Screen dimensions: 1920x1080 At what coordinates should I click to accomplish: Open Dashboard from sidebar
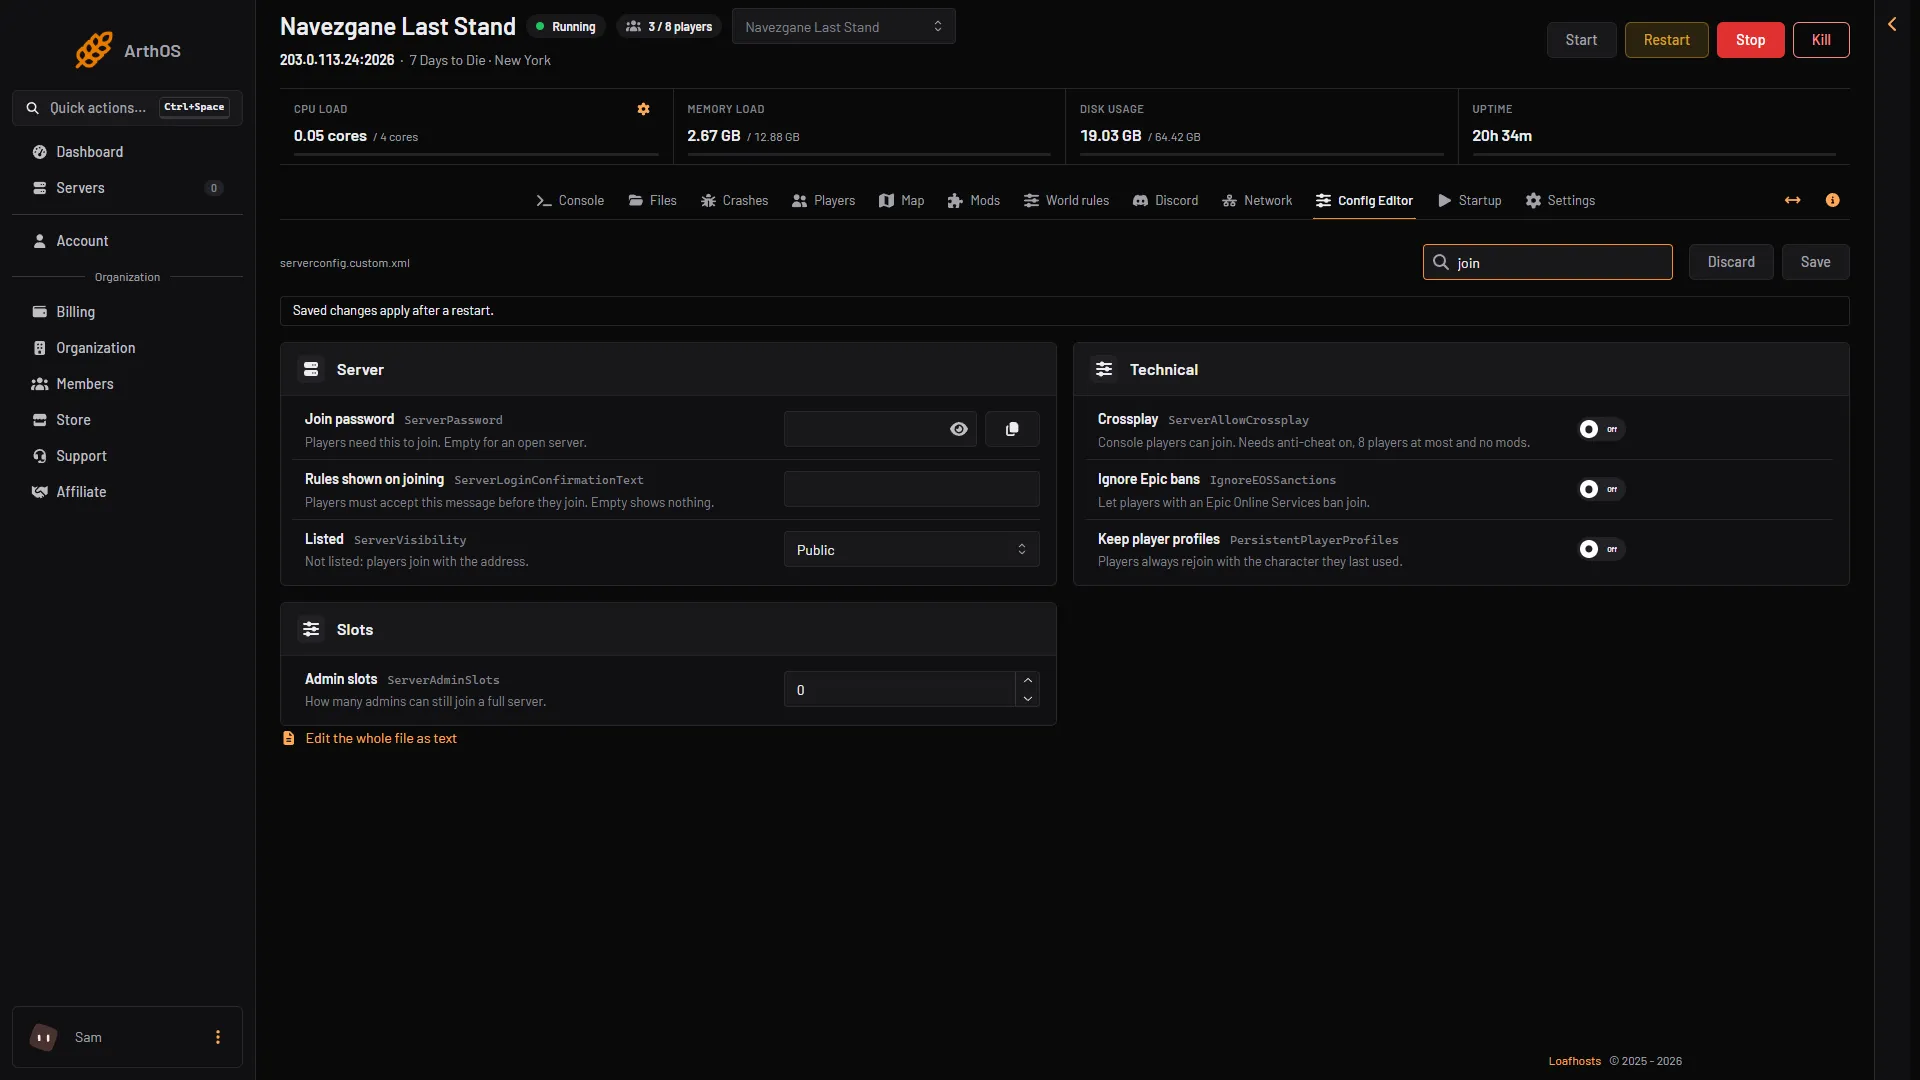[x=127, y=152]
